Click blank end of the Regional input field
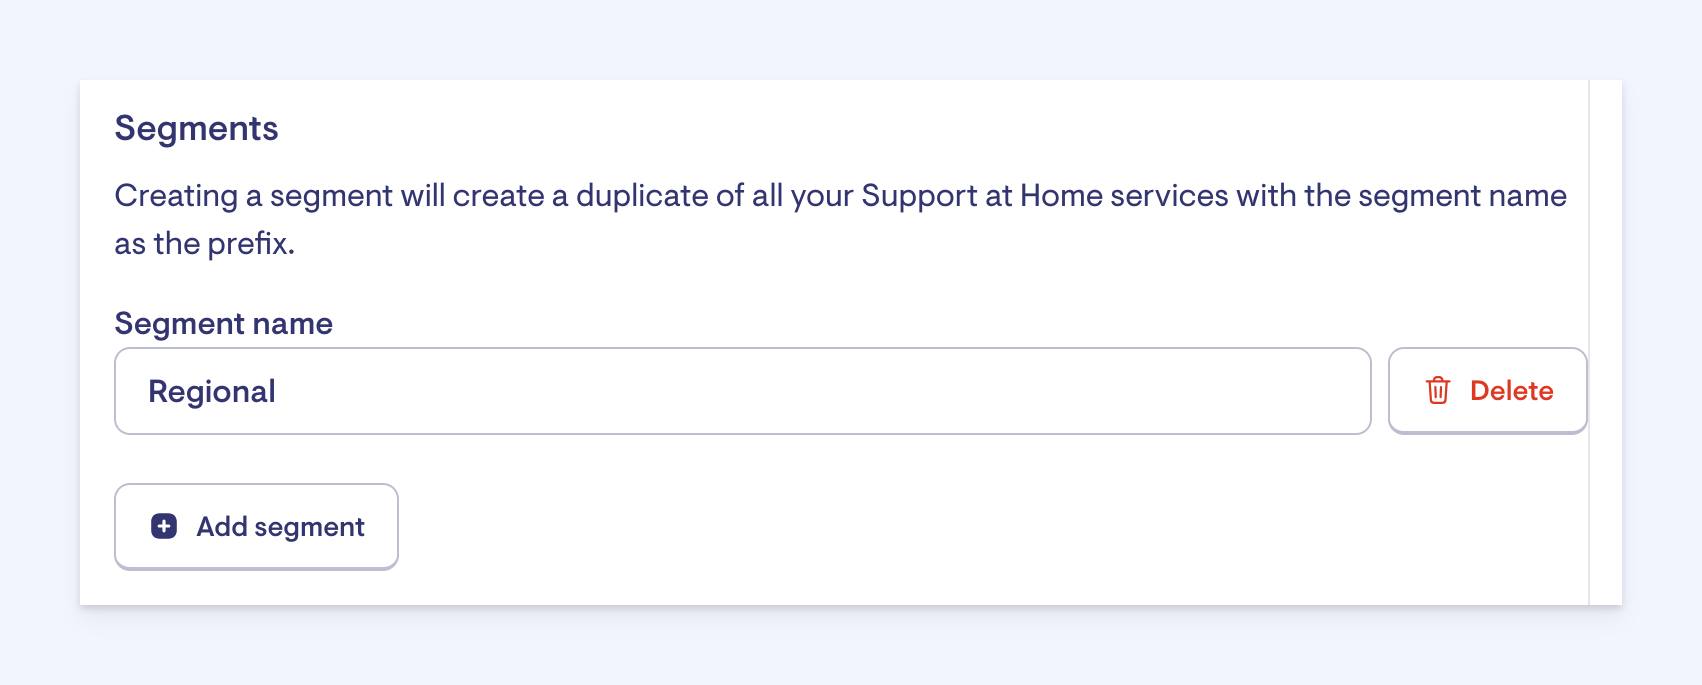Image resolution: width=1702 pixels, height=685 pixels. tap(820, 391)
